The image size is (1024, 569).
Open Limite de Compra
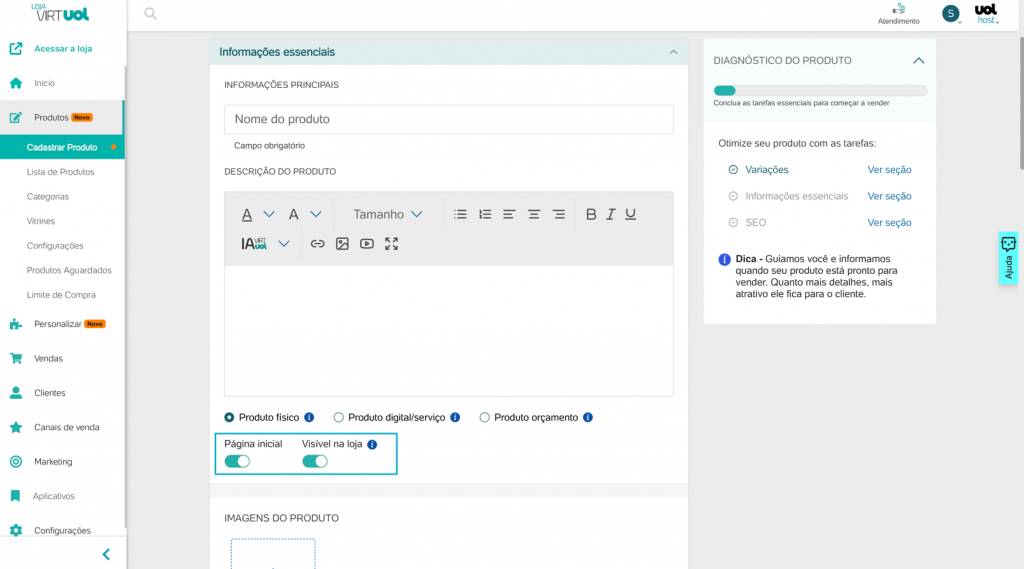pos(61,295)
